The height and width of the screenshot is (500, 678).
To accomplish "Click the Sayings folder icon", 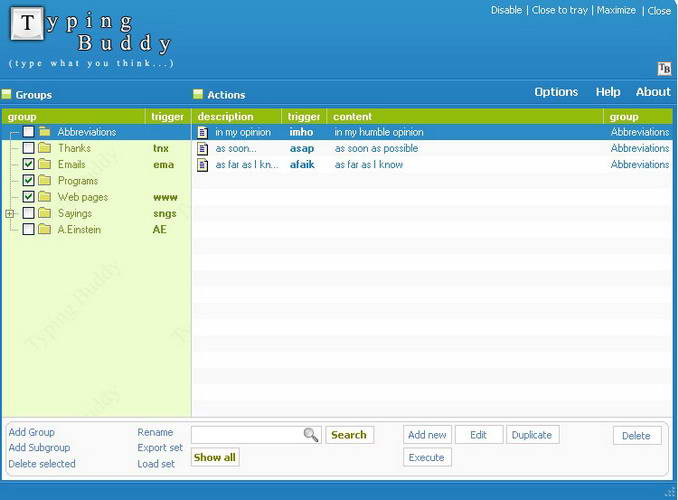I will (45, 213).
